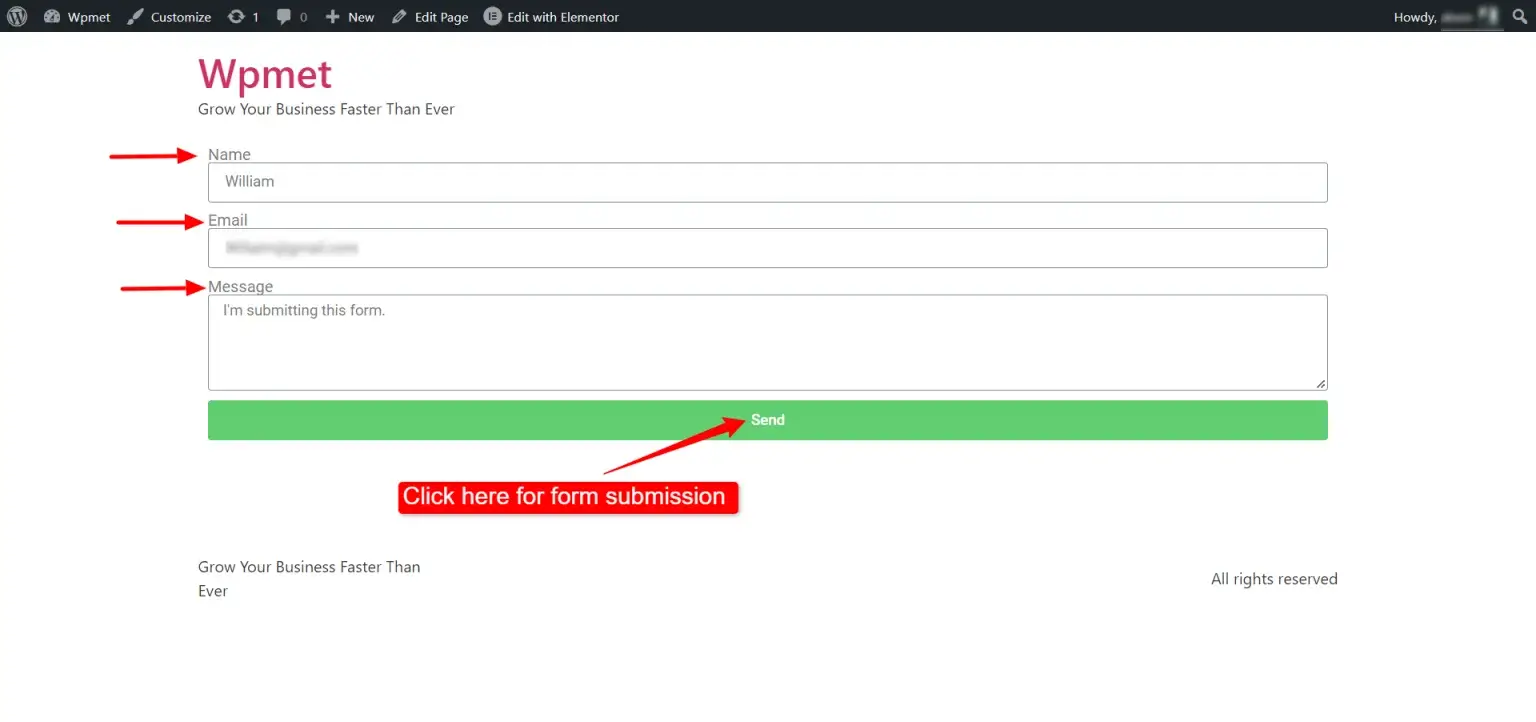Click the Message field label
Image resolution: width=1536 pixels, height=722 pixels.
coord(240,287)
